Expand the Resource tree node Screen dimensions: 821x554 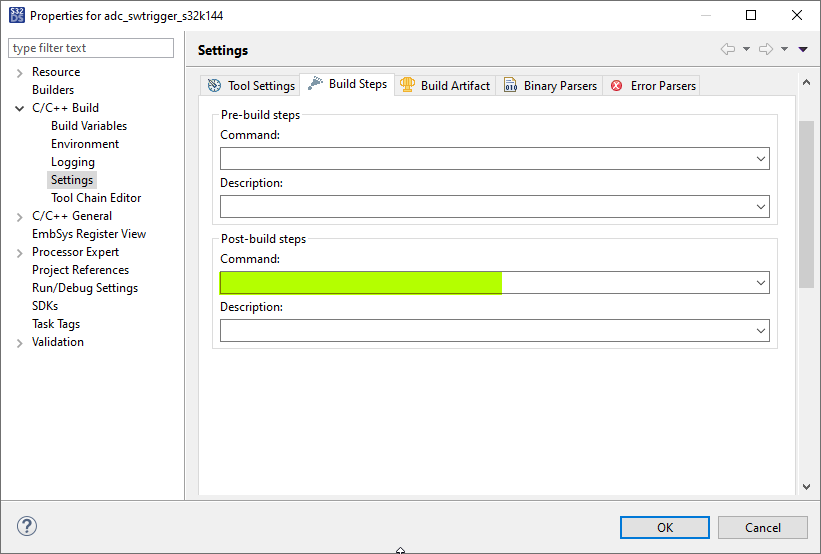pos(19,73)
